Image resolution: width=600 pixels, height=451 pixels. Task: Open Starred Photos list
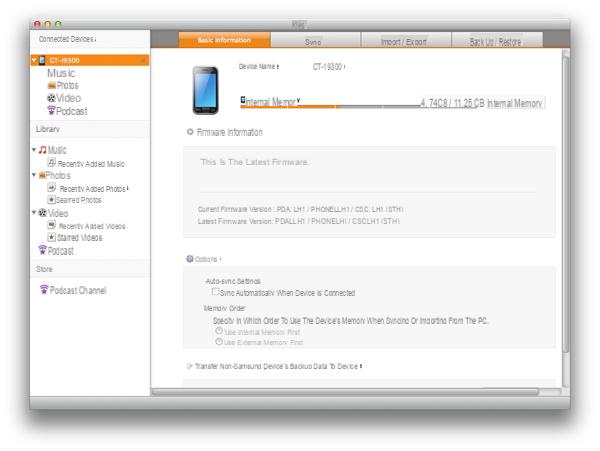pos(78,200)
